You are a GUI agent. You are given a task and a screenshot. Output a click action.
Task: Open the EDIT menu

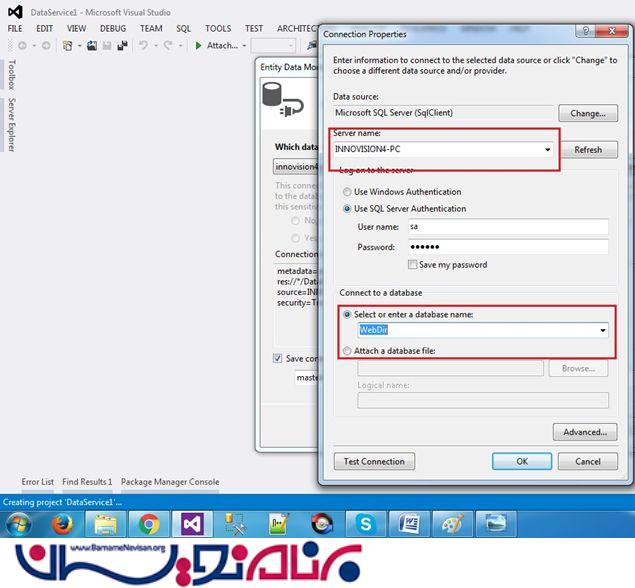click(x=45, y=29)
